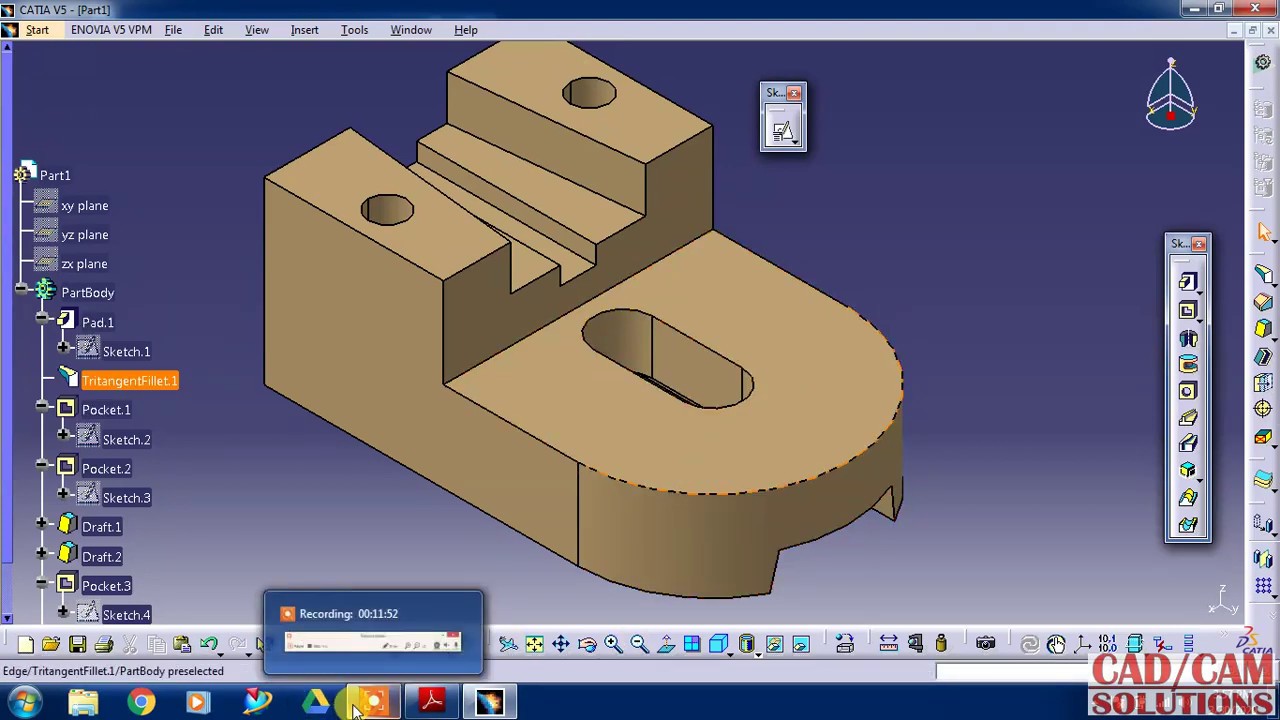
Task: Click the Normal View icon
Action: point(665,645)
